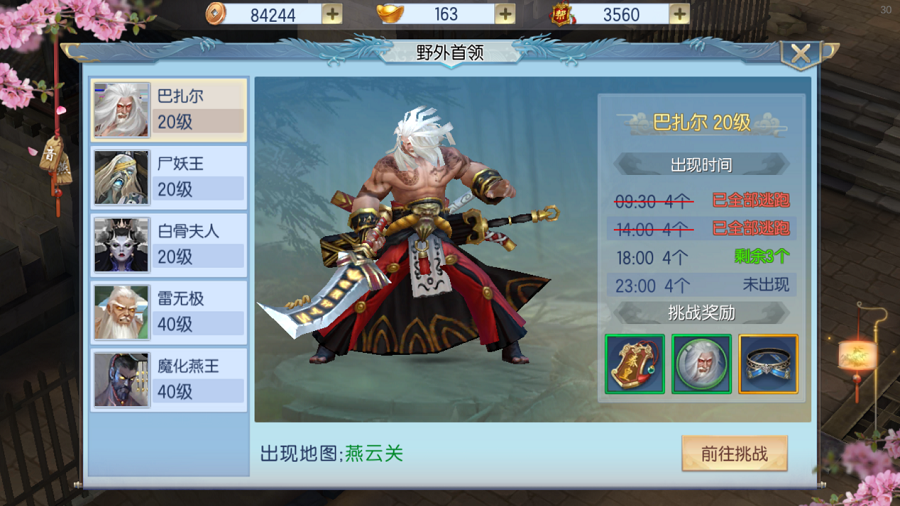View the white-haired boss portrait reward
900x506 pixels.
pyautogui.click(x=701, y=364)
